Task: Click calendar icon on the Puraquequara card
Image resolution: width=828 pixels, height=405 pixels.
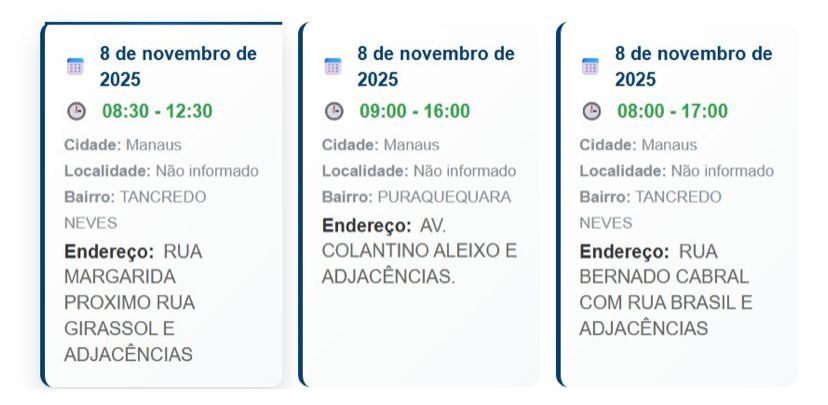Action: [x=333, y=66]
